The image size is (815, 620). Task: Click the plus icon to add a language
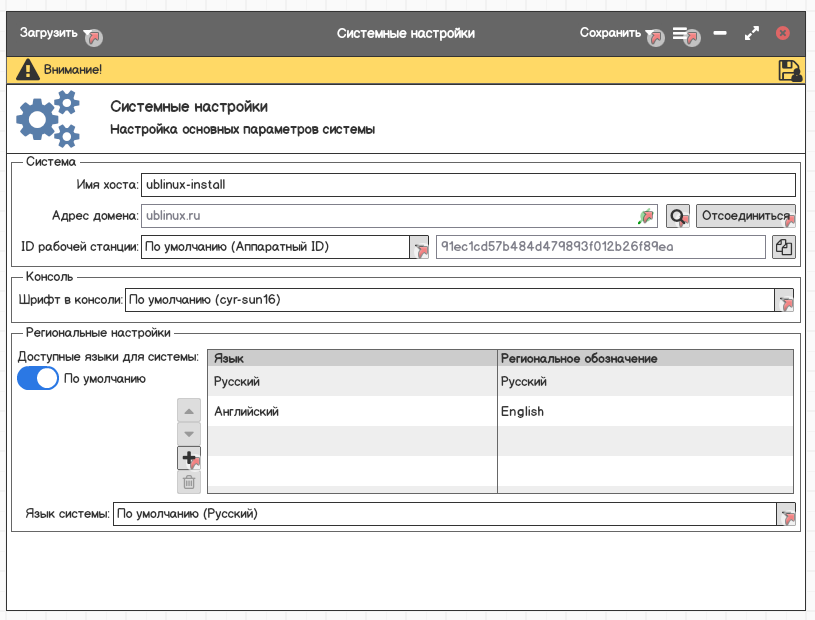(x=188, y=458)
